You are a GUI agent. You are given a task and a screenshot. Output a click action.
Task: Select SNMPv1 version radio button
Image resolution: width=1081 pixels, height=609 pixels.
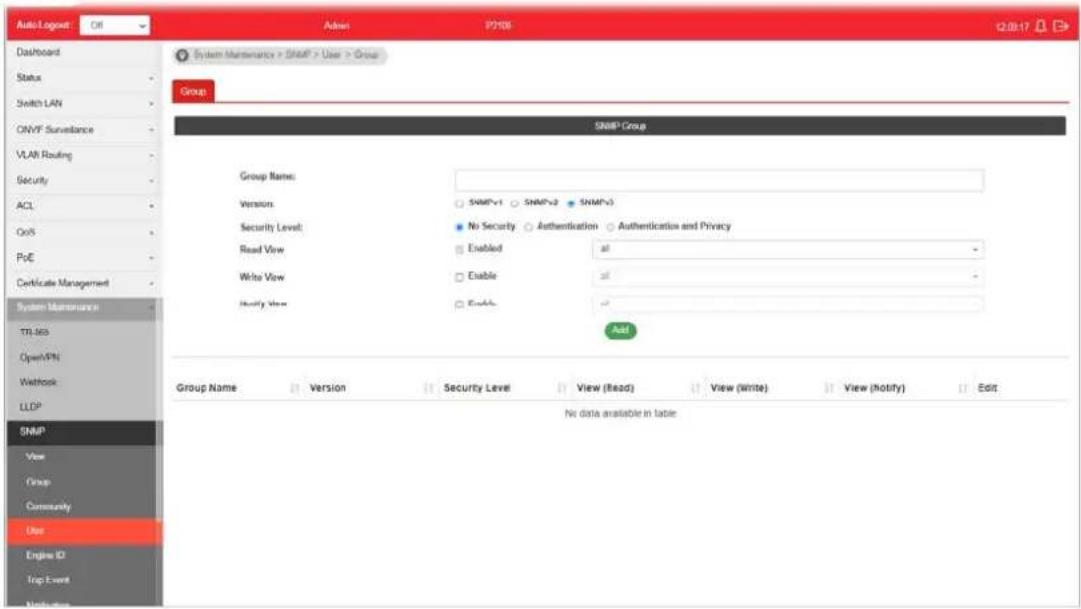(459, 203)
